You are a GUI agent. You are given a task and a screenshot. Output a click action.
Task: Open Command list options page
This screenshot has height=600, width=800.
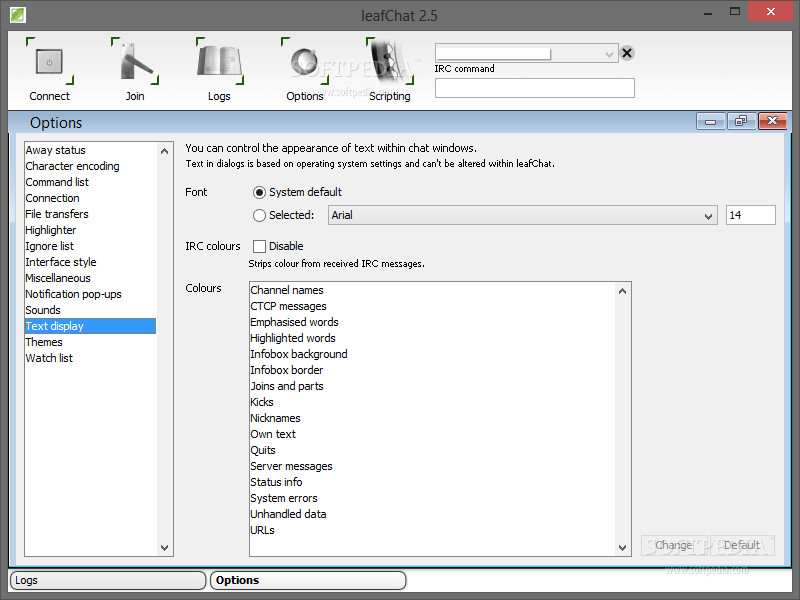90,182
